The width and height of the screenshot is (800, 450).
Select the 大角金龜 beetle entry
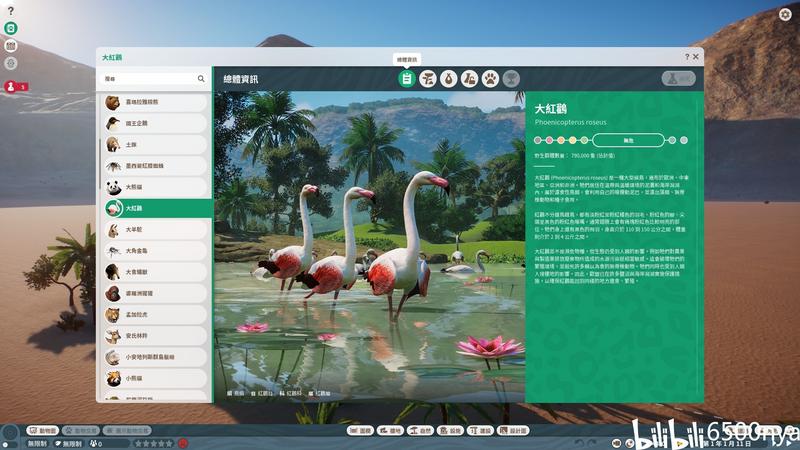[x=155, y=251]
